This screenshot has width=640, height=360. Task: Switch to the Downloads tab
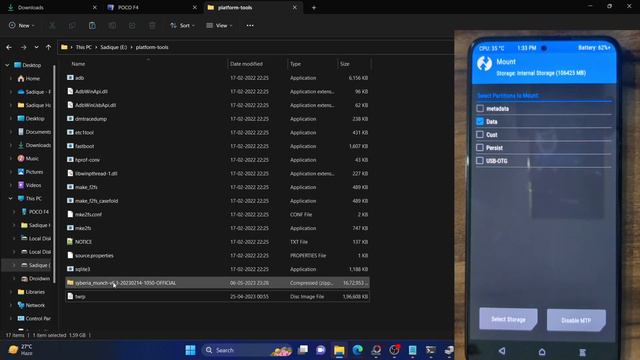[x=51, y=7]
